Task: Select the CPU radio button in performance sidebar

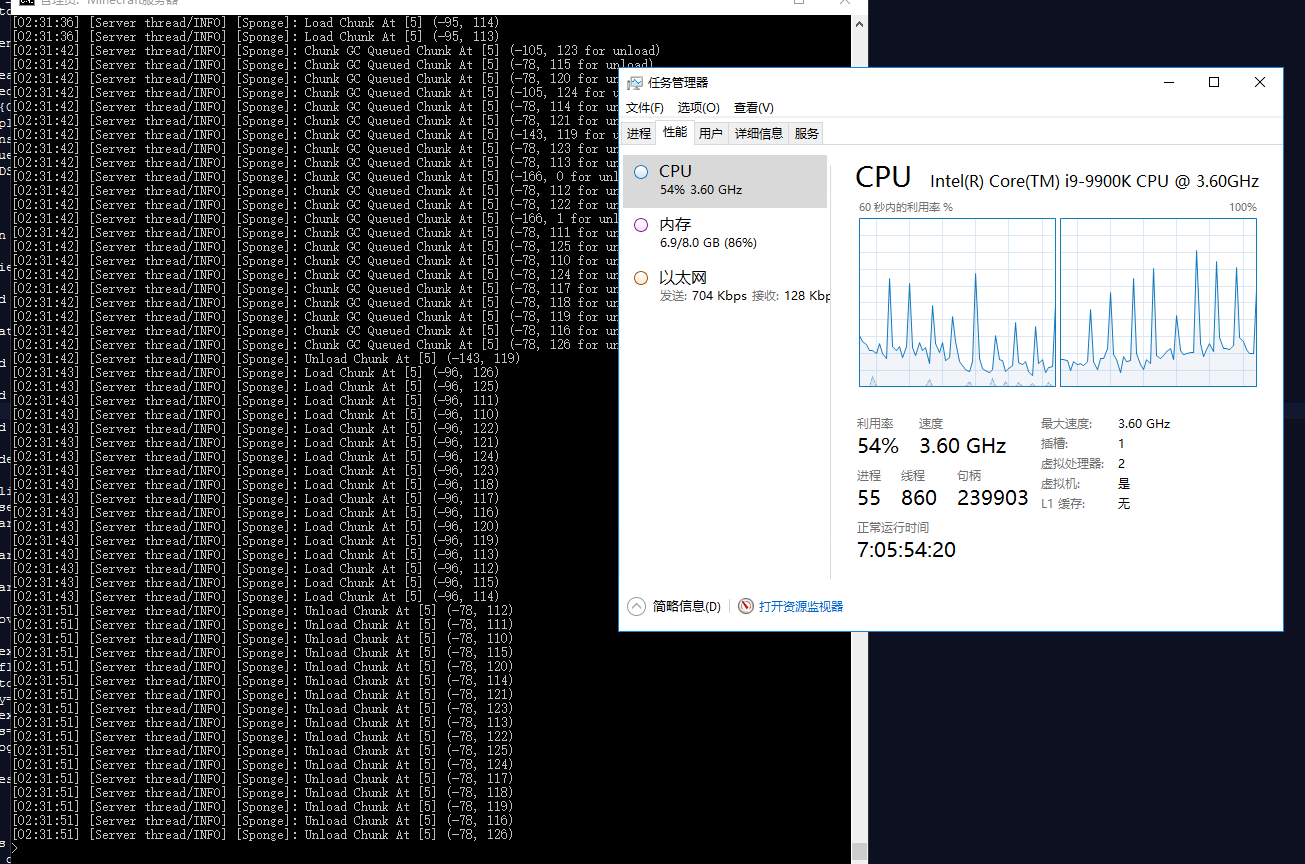Action: click(x=640, y=171)
